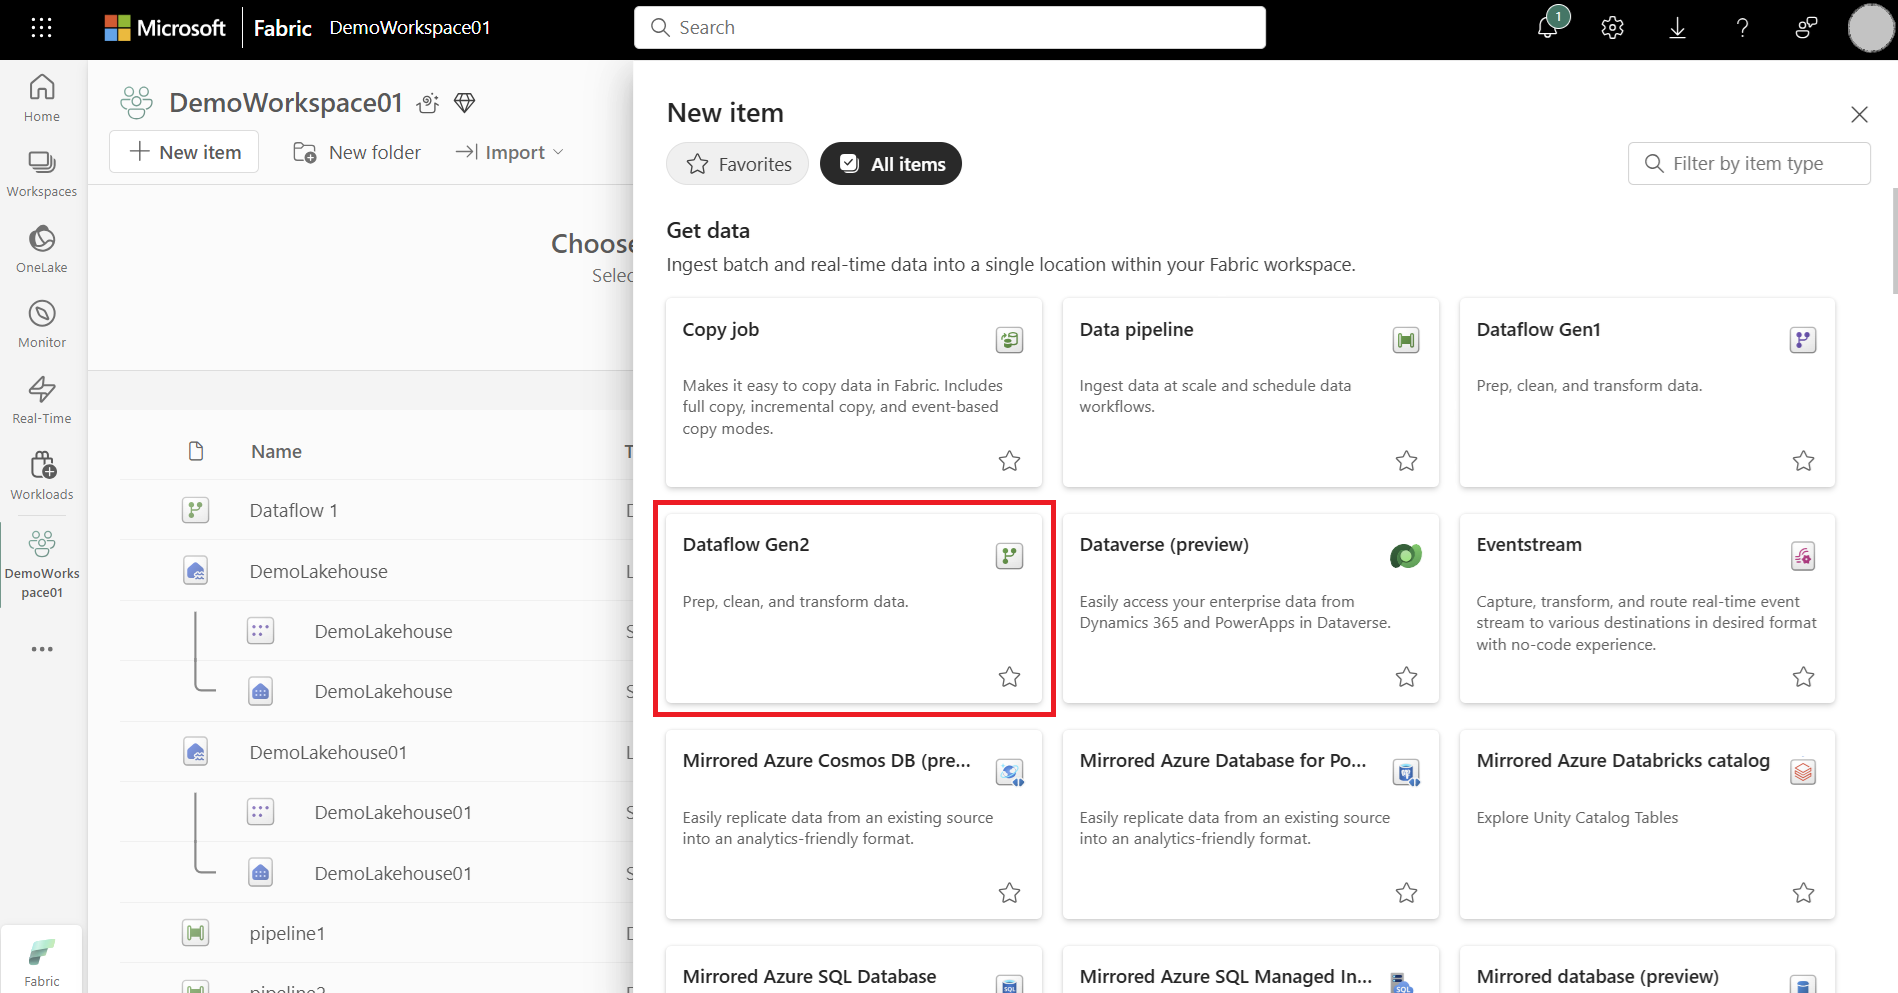Open notifications bell
This screenshot has height=993, width=1898.
[1548, 27]
